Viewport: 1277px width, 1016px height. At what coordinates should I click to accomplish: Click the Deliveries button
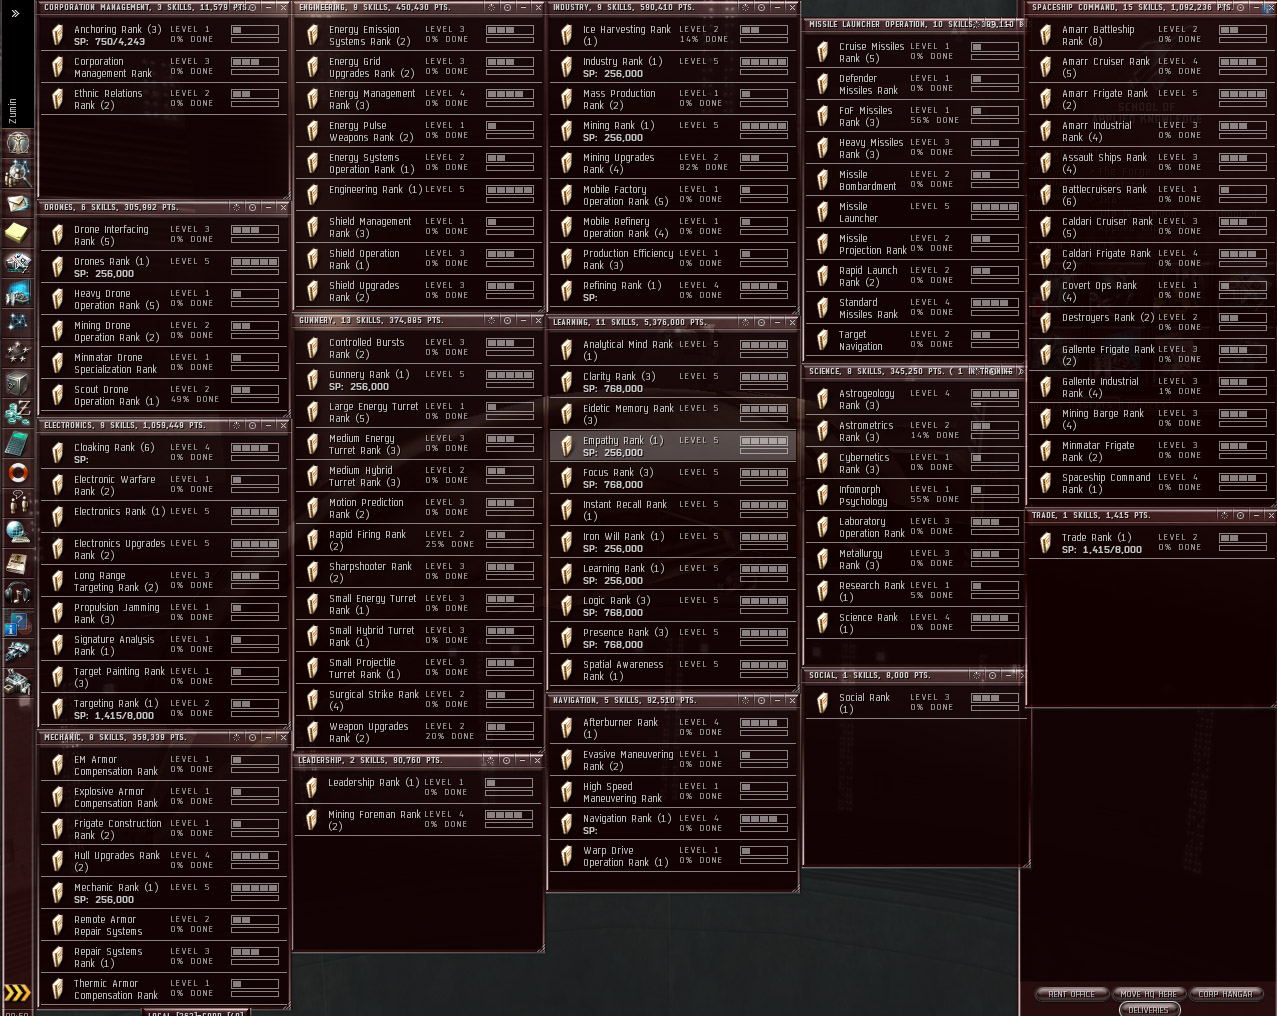coord(1148,1009)
